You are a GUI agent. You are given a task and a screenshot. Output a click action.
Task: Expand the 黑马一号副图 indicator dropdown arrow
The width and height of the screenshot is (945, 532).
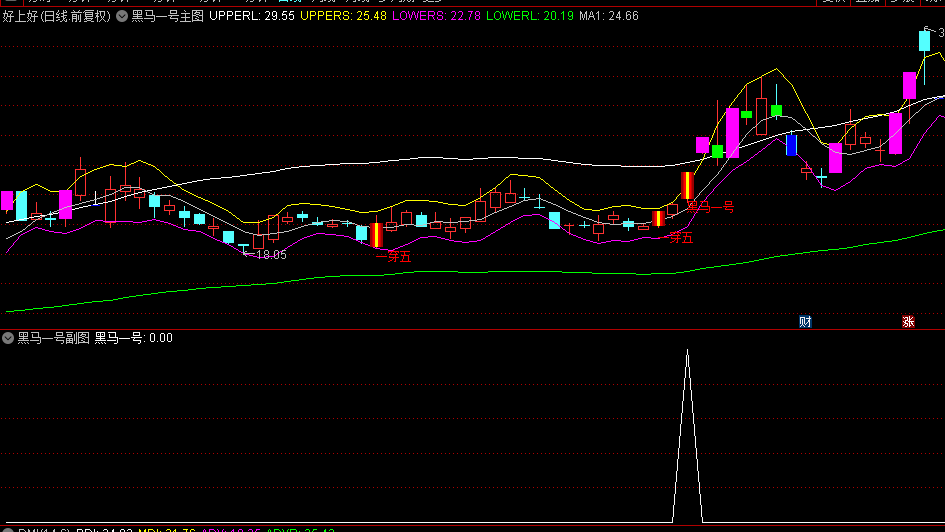point(8,338)
